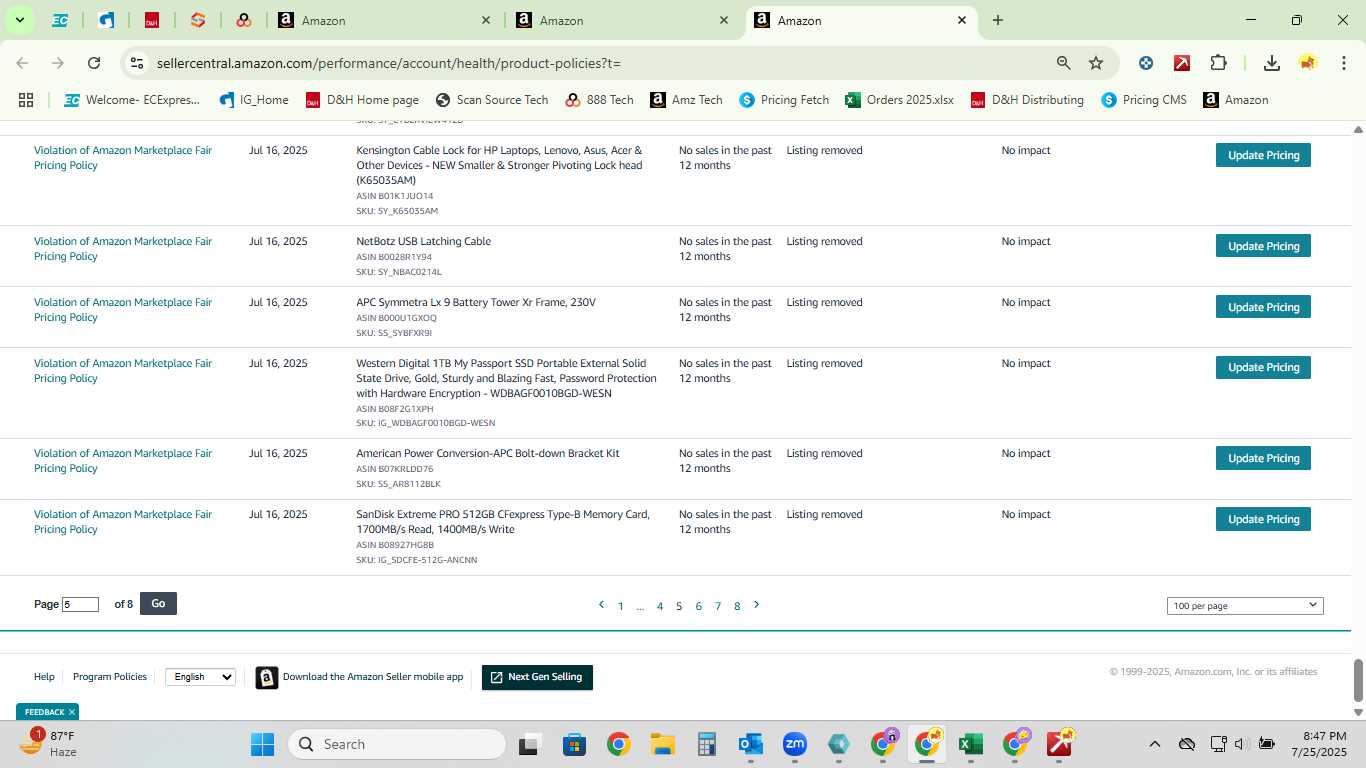Reload the Seller Central page
Image resolution: width=1366 pixels, height=768 pixels.
pyautogui.click(x=94, y=63)
